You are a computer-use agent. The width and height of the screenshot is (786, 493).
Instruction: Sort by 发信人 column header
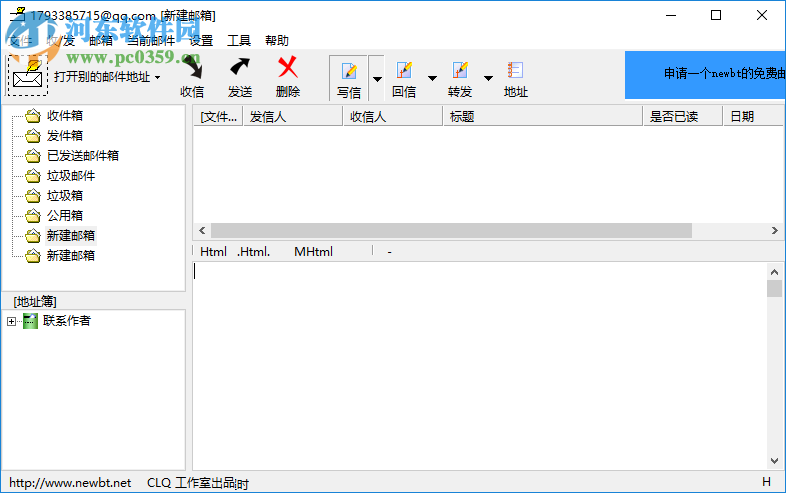293,117
